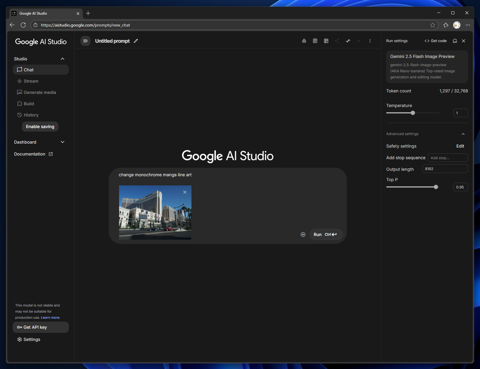Click the Add stop sequence field
Image resolution: width=480 pixels, height=369 pixels.
pyautogui.click(x=448, y=158)
